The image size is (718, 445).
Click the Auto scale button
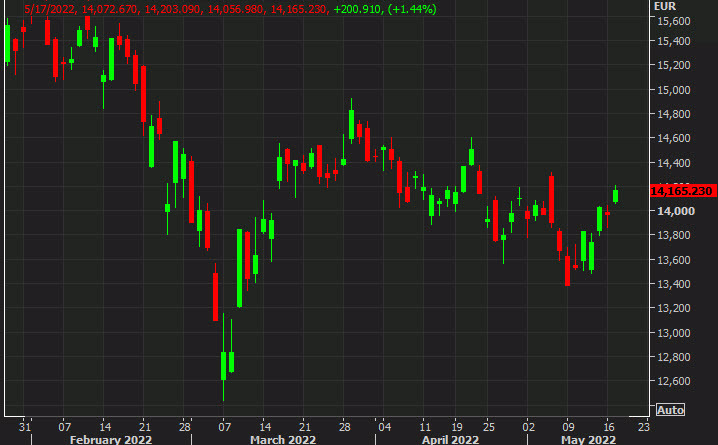[x=670, y=410]
